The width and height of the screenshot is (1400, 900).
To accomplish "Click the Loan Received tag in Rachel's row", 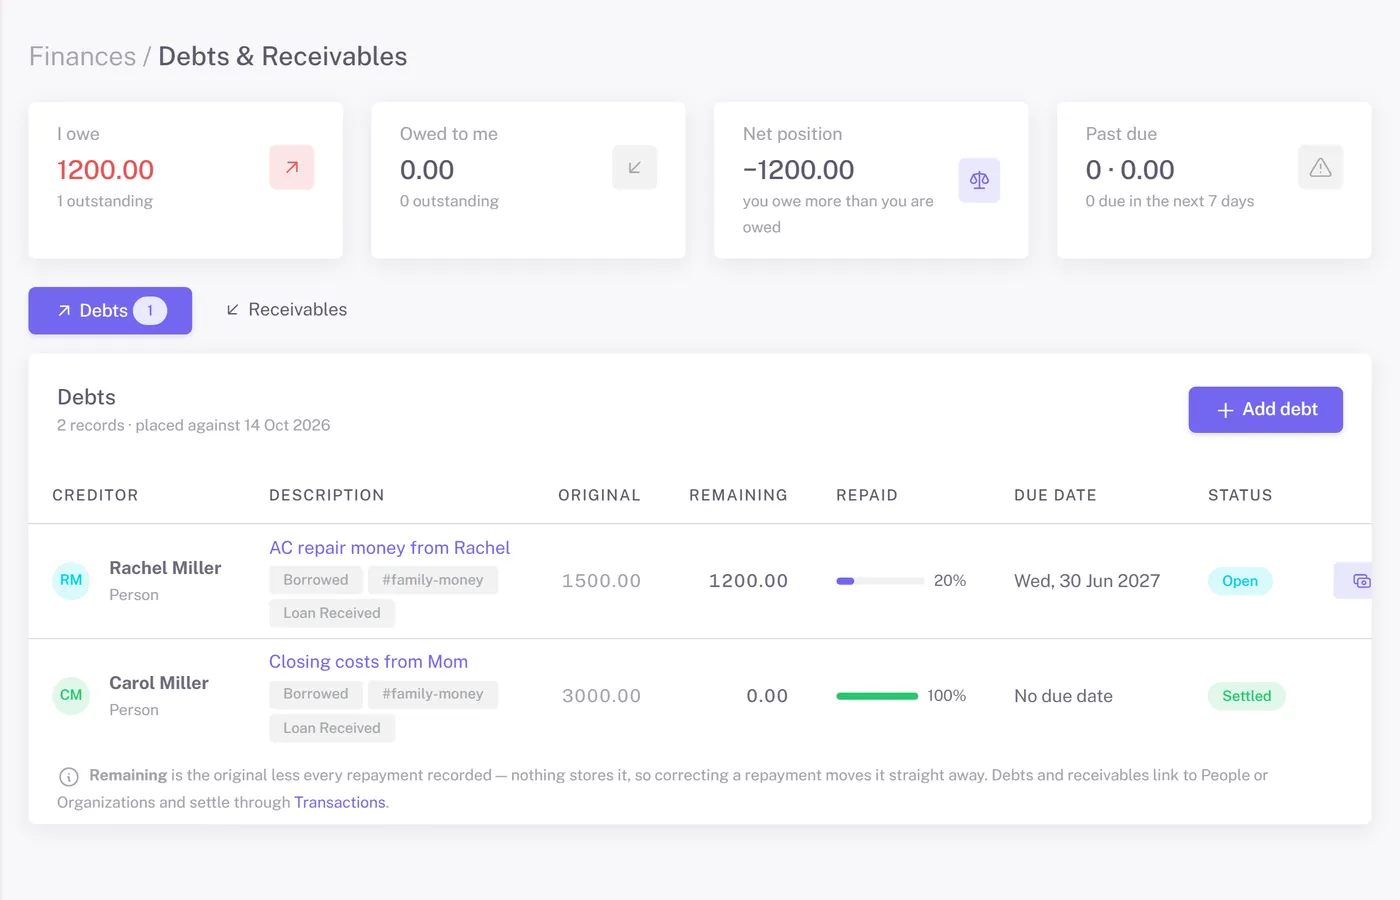I will pos(332,613).
